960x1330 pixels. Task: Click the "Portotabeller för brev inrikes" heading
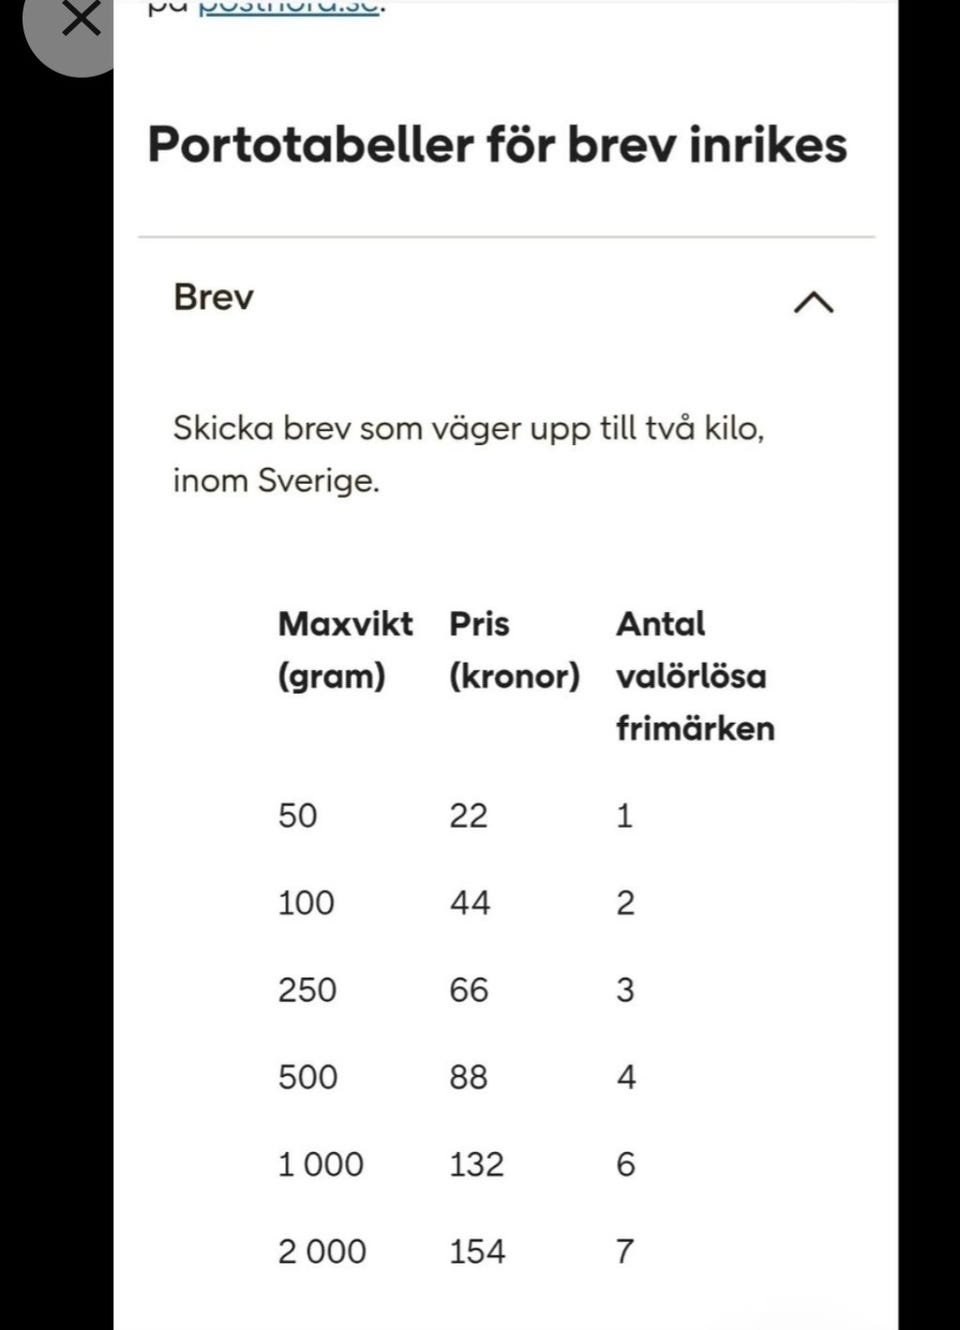497,144
